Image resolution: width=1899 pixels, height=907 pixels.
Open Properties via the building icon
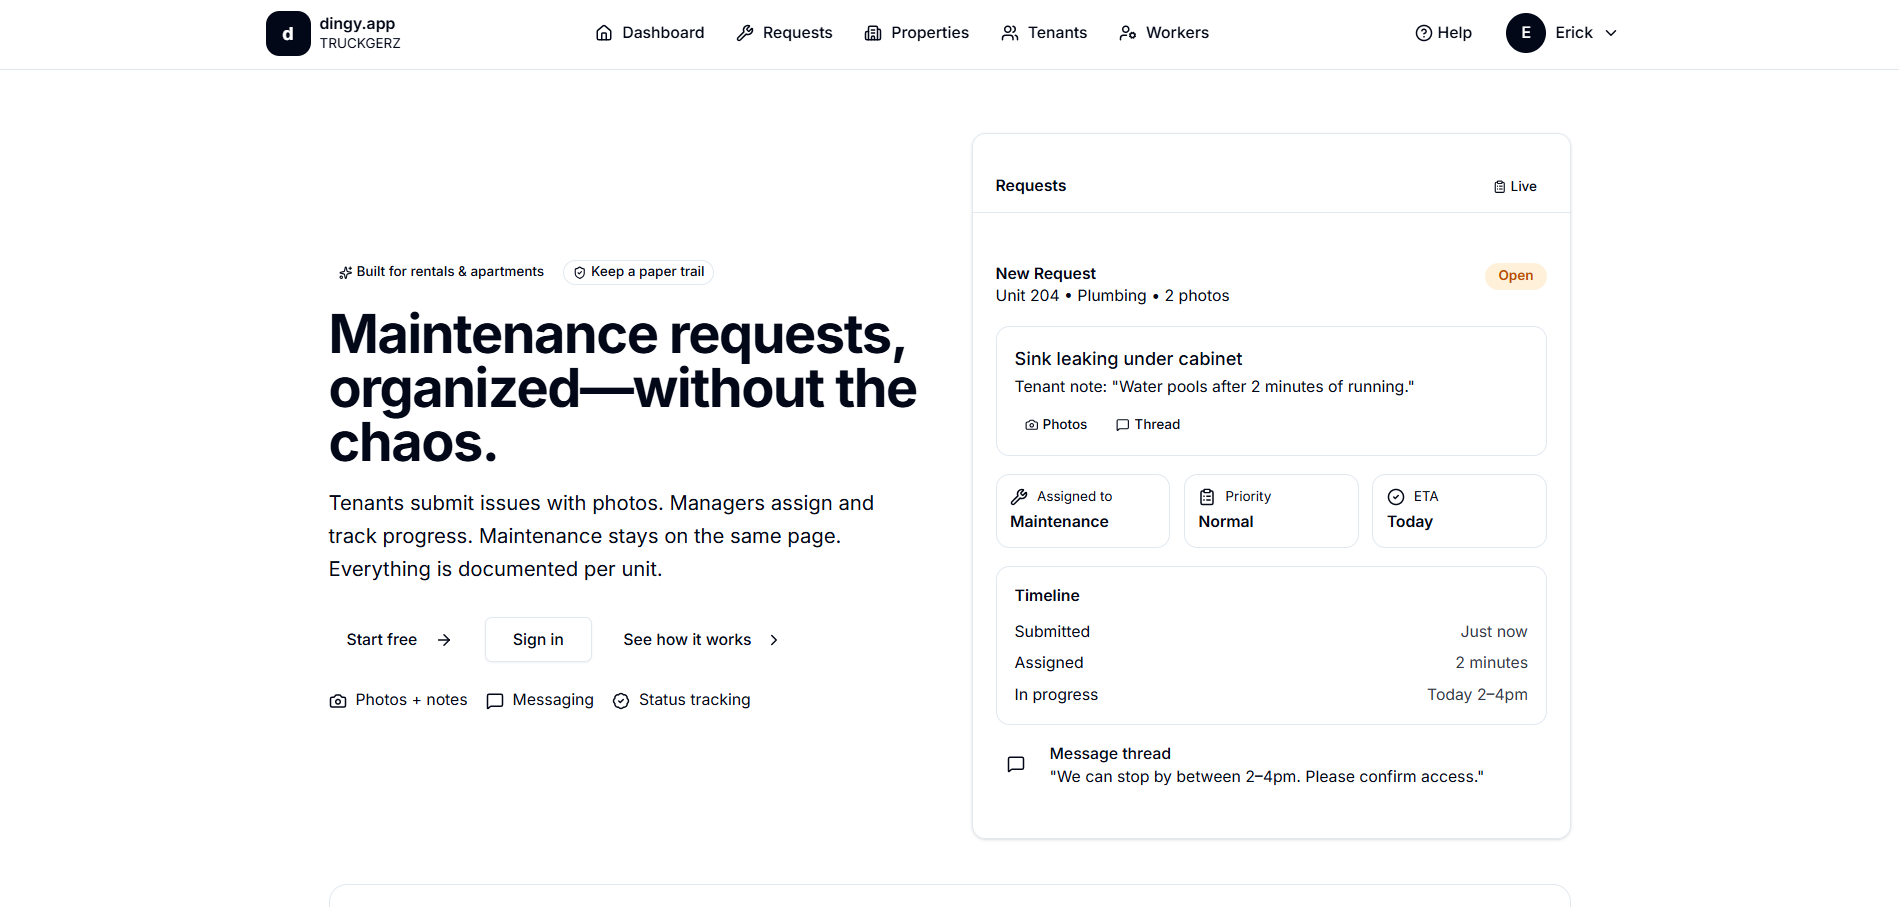[872, 32]
